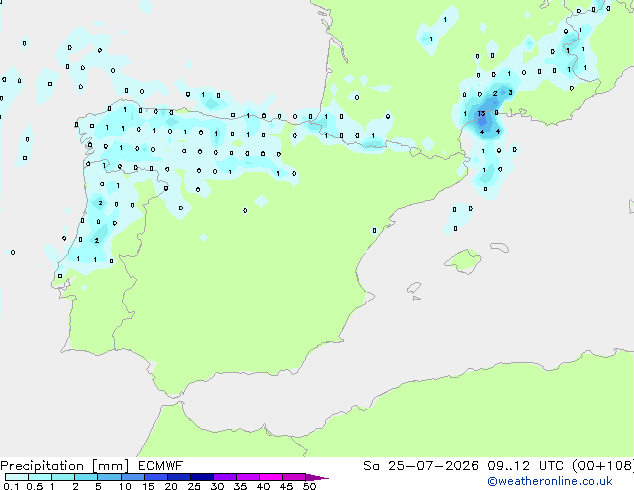Pick the 15–20 mm legend color swatch

pyautogui.click(x=155, y=477)
